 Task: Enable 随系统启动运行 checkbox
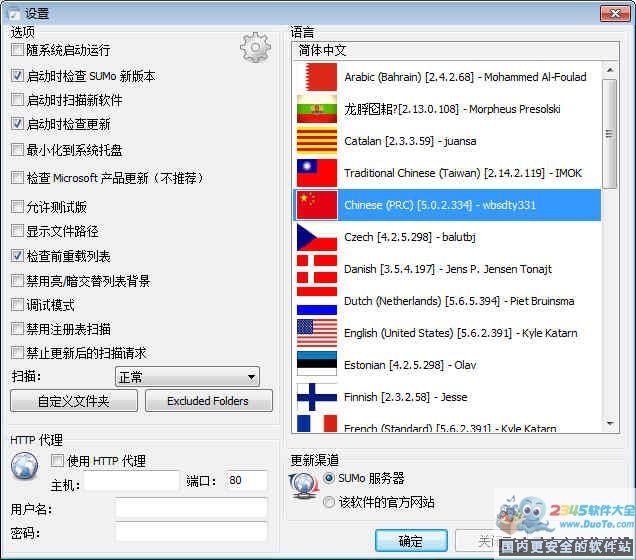tap(17, 50)
